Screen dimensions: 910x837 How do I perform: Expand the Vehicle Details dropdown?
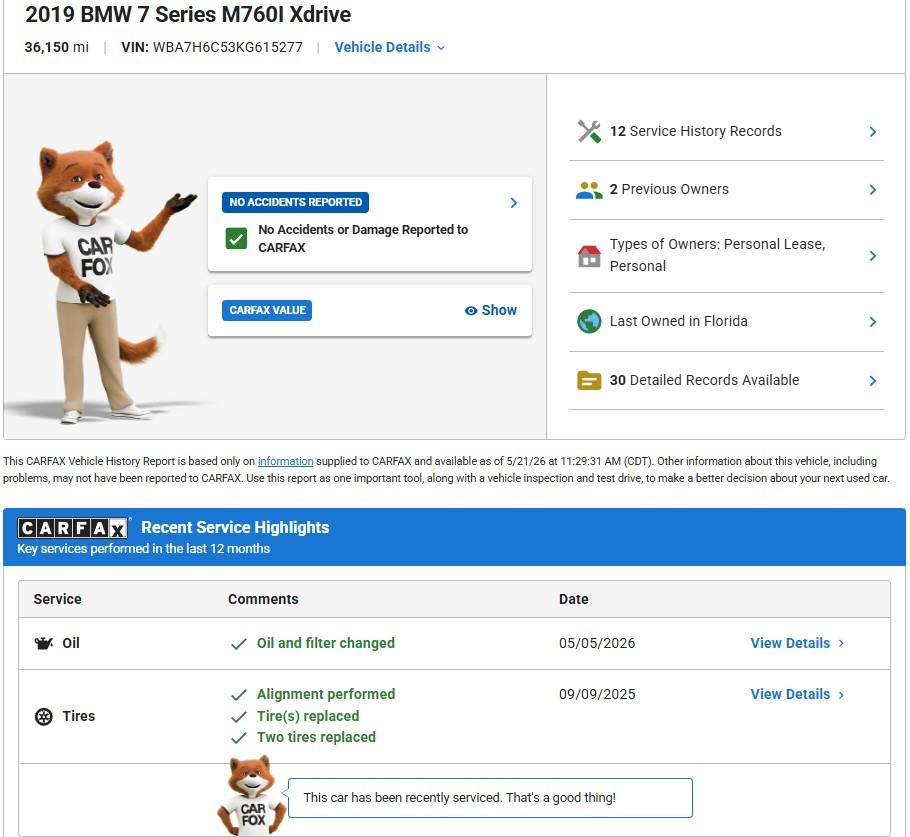click(389, 47)
